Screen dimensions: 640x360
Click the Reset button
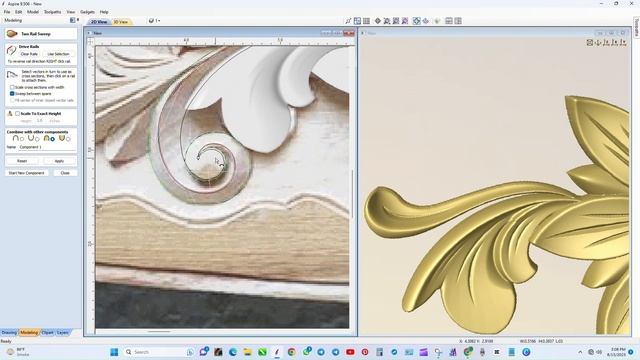click(x=22, y=161)
